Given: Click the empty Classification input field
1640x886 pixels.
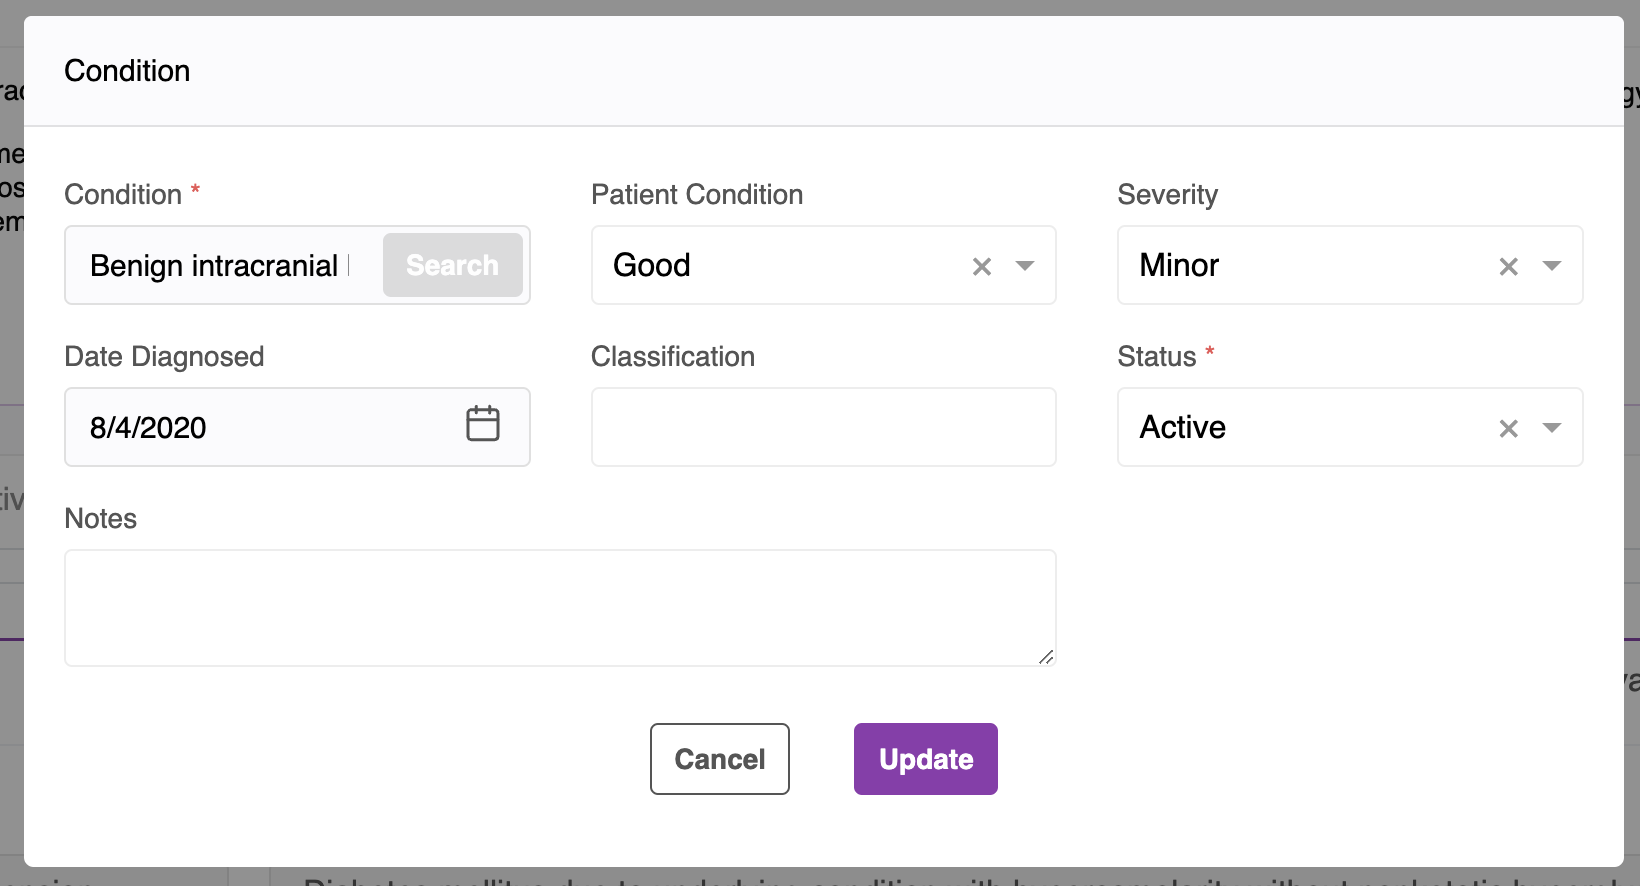Looking at the screenshot, I should click(823, 427).
